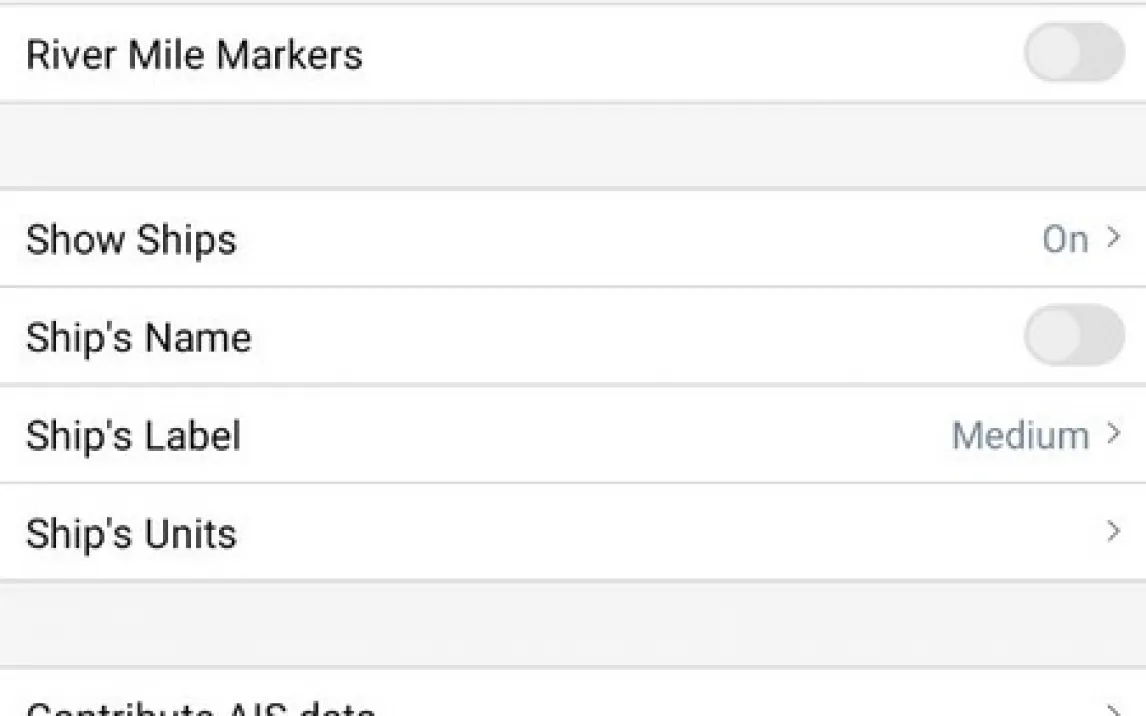Click the blank middle of the Ship's Name row
Screen dimensions: 1146x716
(x=600, y=337)
